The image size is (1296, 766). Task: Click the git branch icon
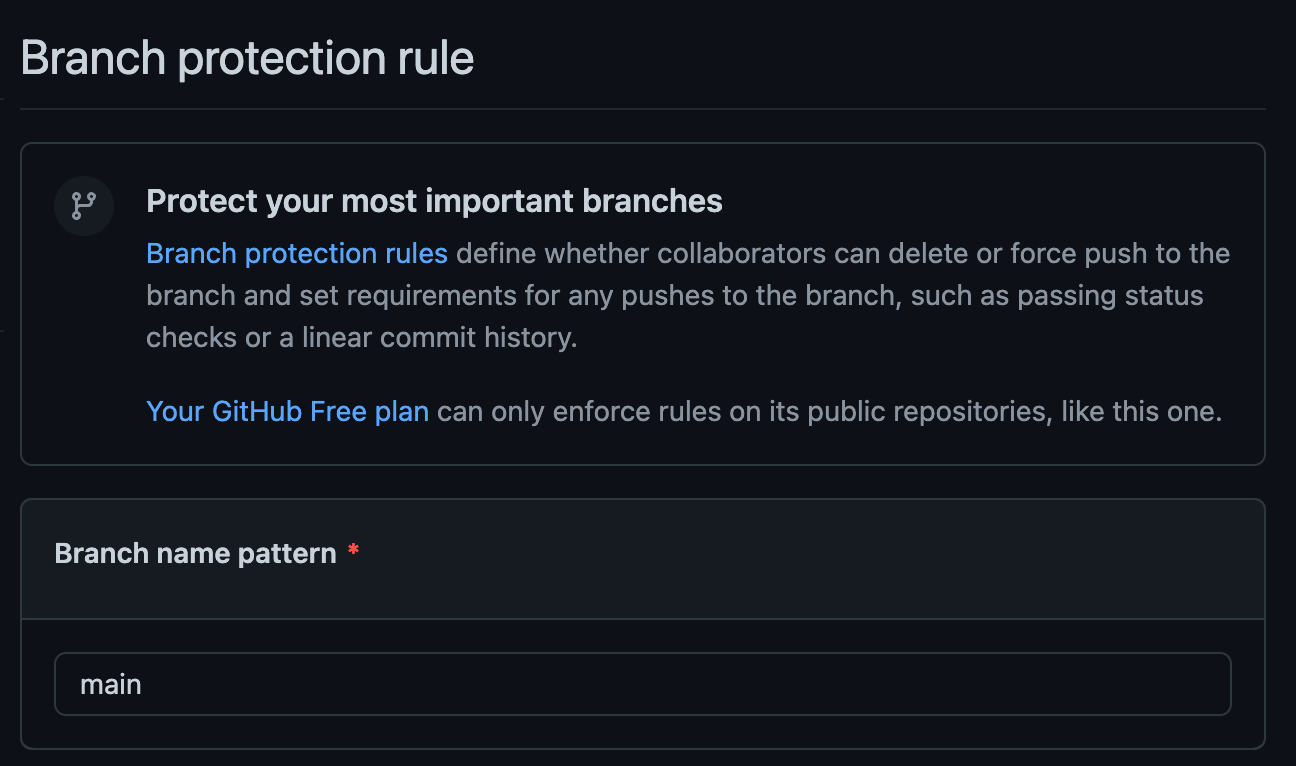click(x=83, y=206)
